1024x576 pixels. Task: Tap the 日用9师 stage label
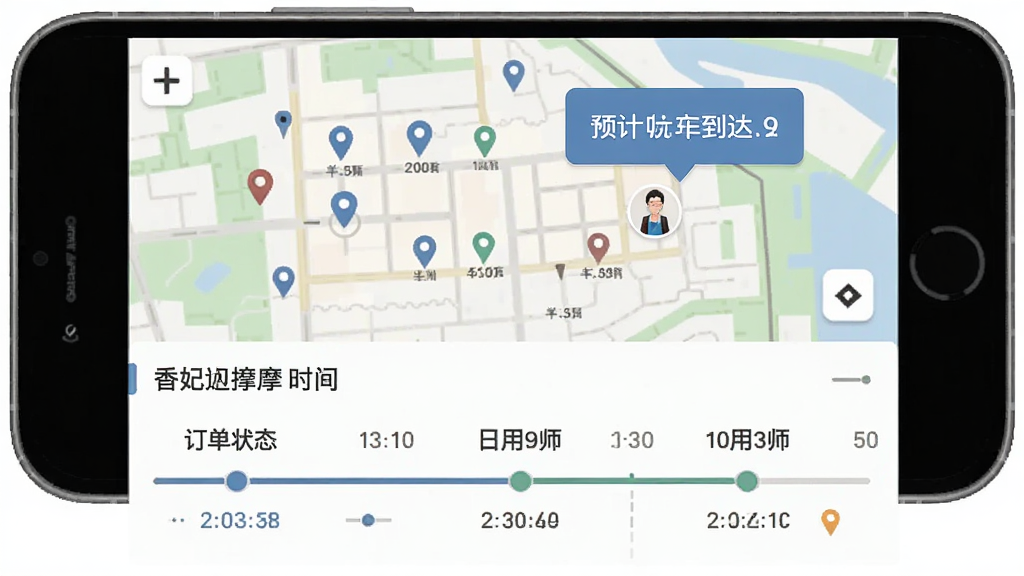pos(519,440)
